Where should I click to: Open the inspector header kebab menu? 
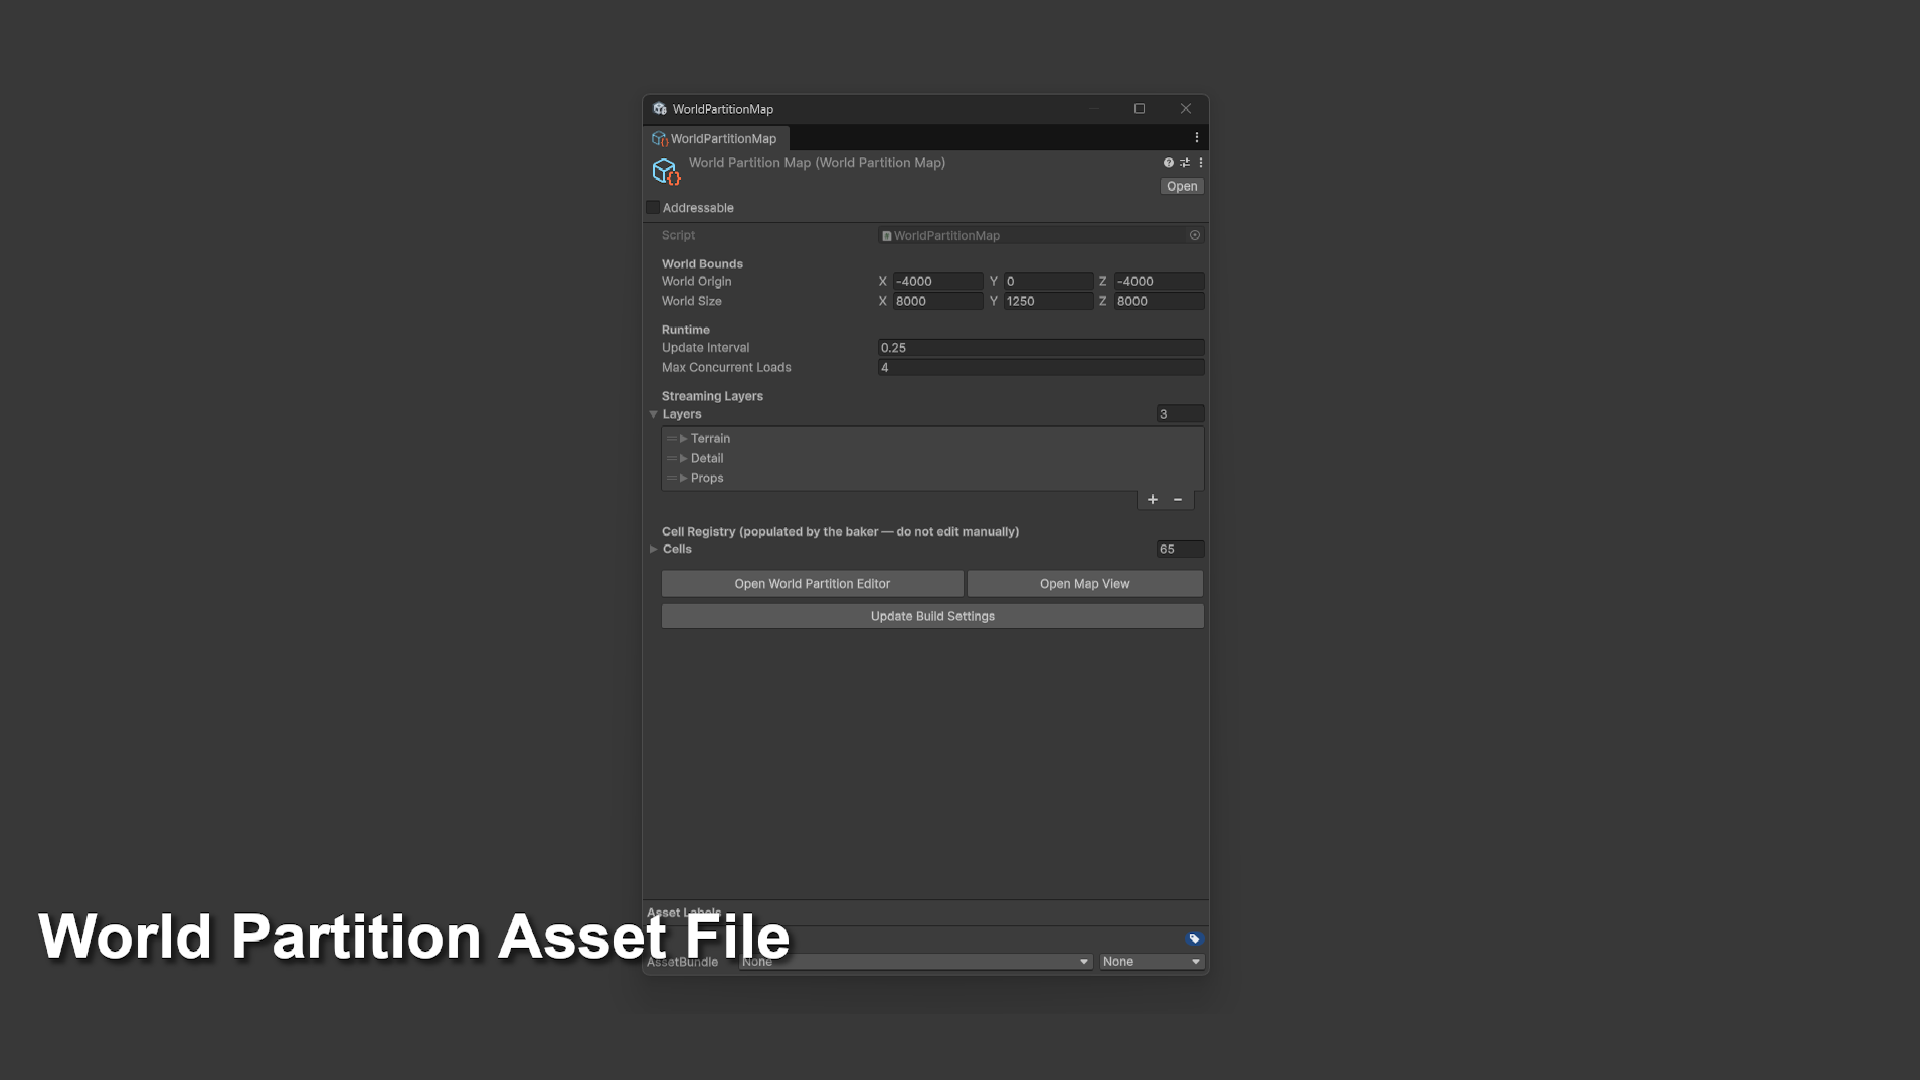1201,163
